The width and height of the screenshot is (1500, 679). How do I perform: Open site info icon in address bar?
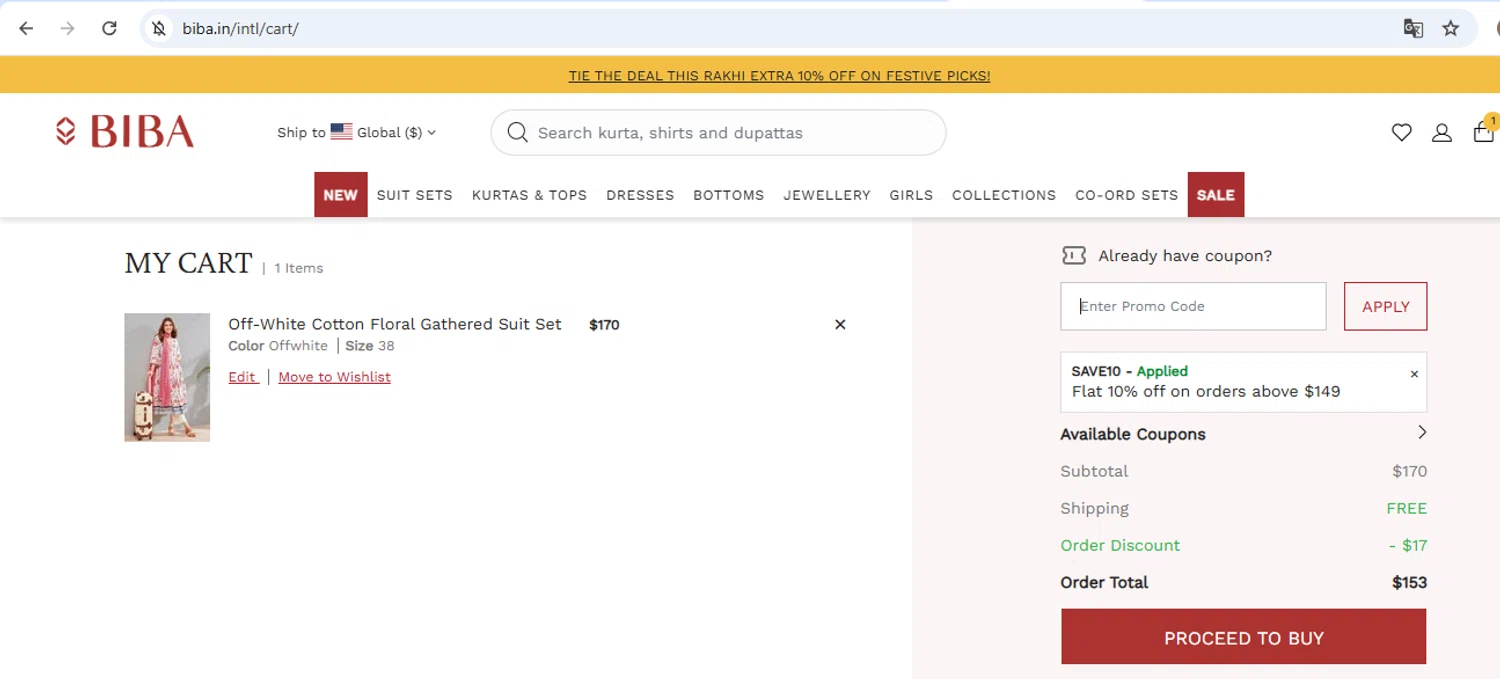(158, 28)
